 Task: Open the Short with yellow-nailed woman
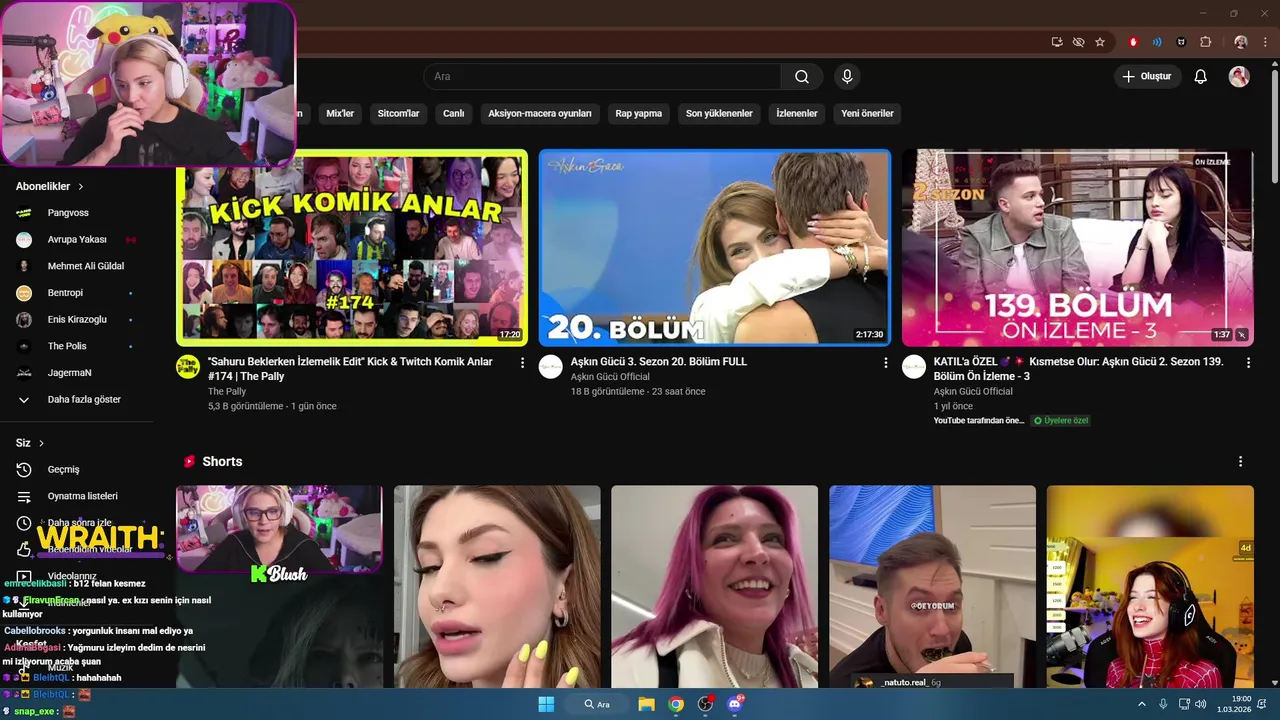(x=497, y=587)
